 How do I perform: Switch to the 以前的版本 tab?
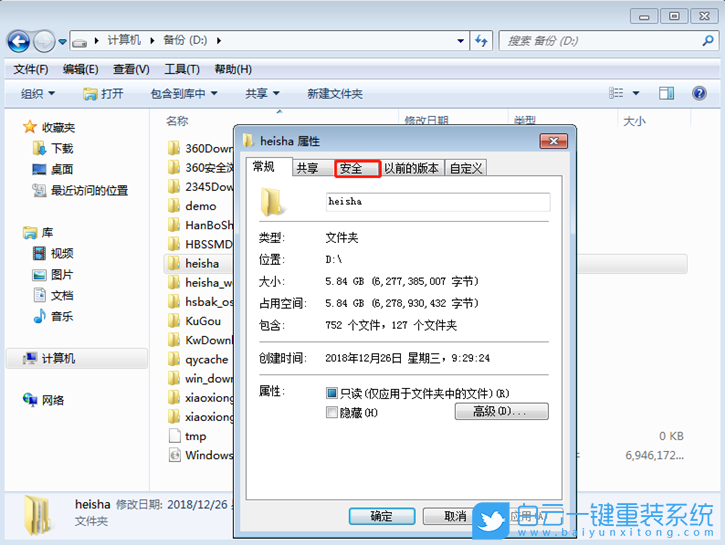tap(412, 168)
